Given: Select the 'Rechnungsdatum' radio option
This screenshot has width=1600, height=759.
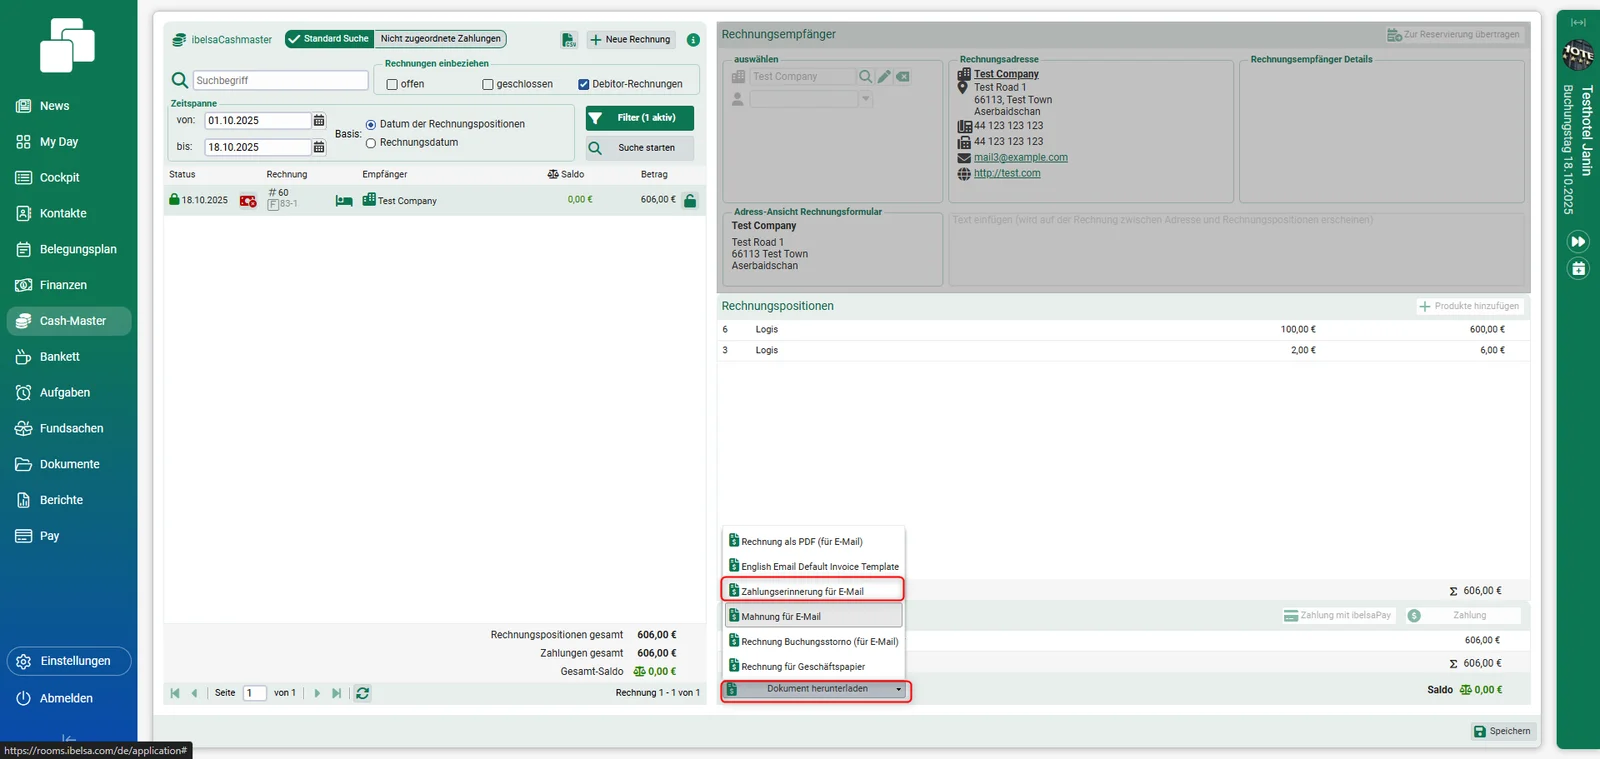Looking at the screenshot, I should point(371,143).
